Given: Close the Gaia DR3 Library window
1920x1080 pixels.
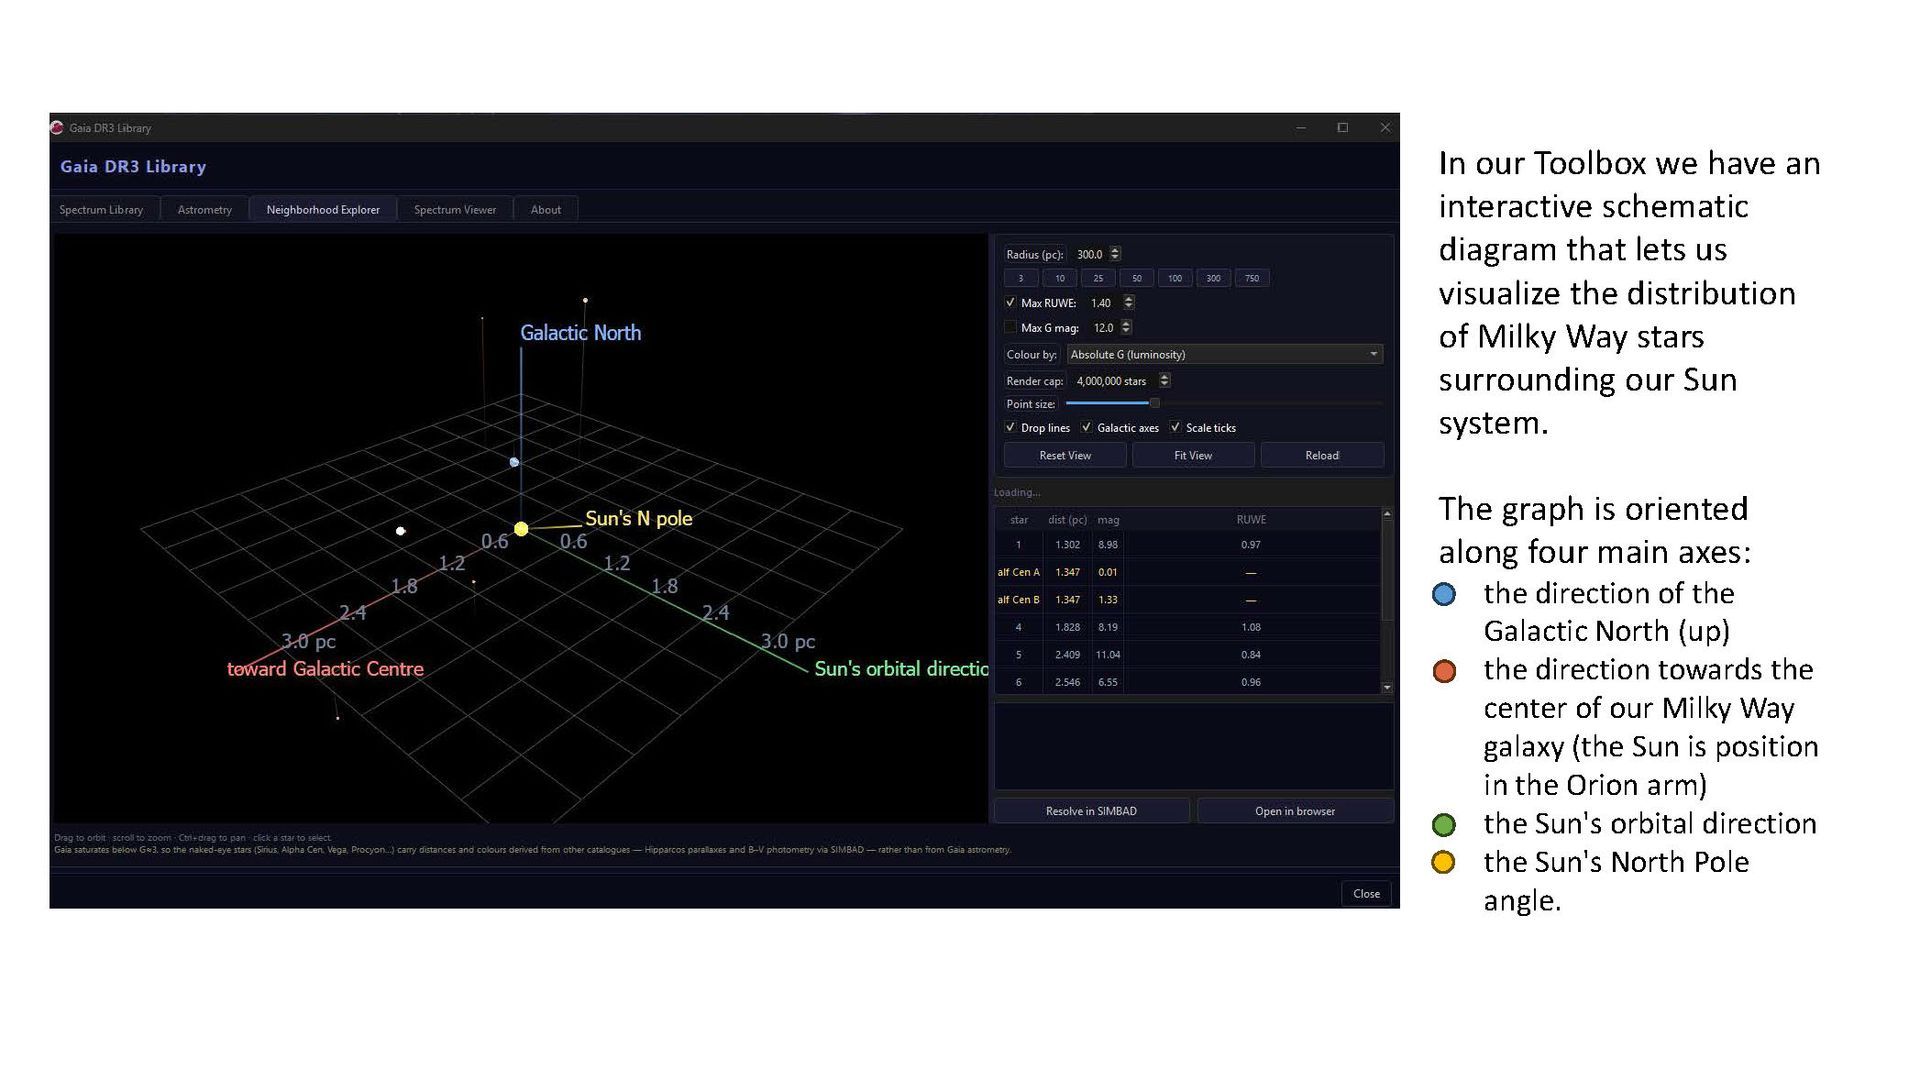Looking at the screenshot, I should (1385, 128).
